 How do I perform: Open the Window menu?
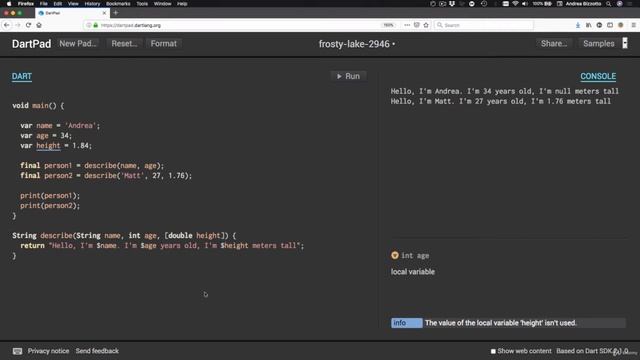tap(162, 4)
